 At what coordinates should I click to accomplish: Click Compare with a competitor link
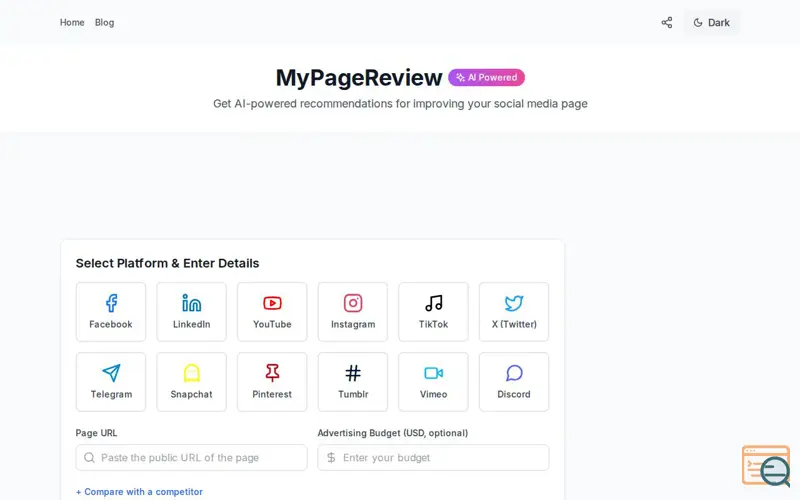click(139, 492)
